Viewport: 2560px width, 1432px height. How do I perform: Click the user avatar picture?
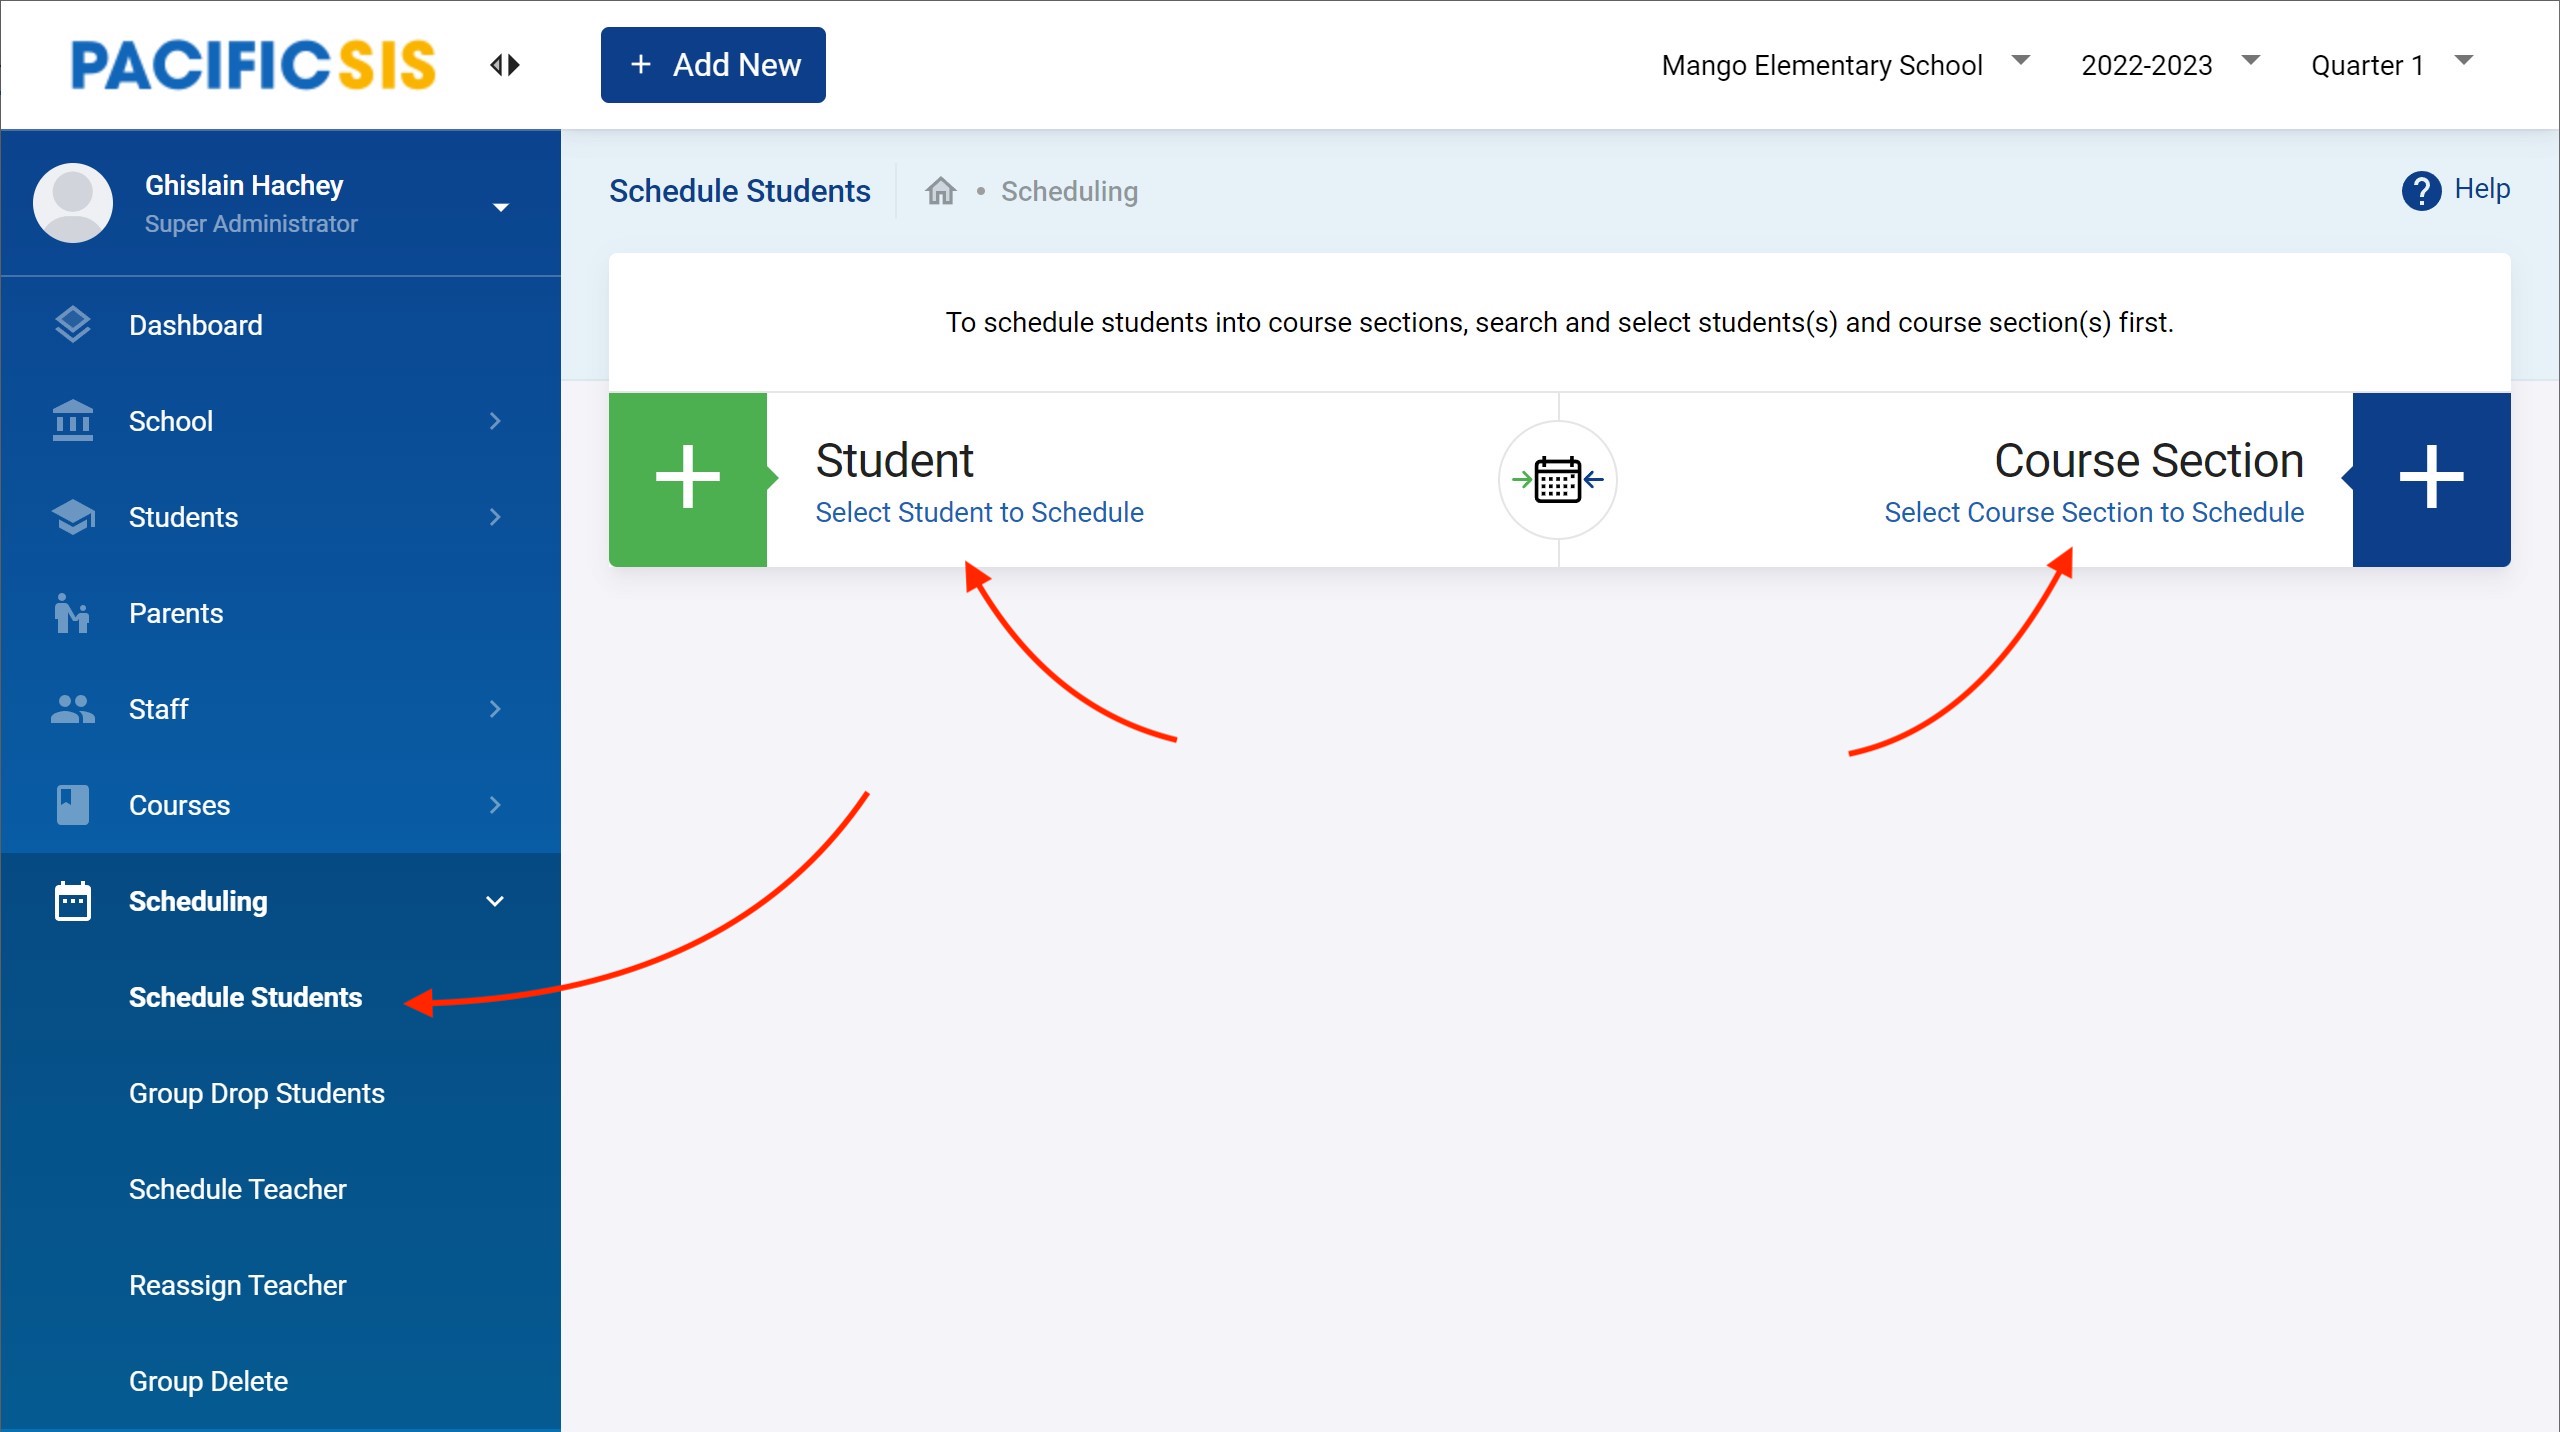coord(73,203)
